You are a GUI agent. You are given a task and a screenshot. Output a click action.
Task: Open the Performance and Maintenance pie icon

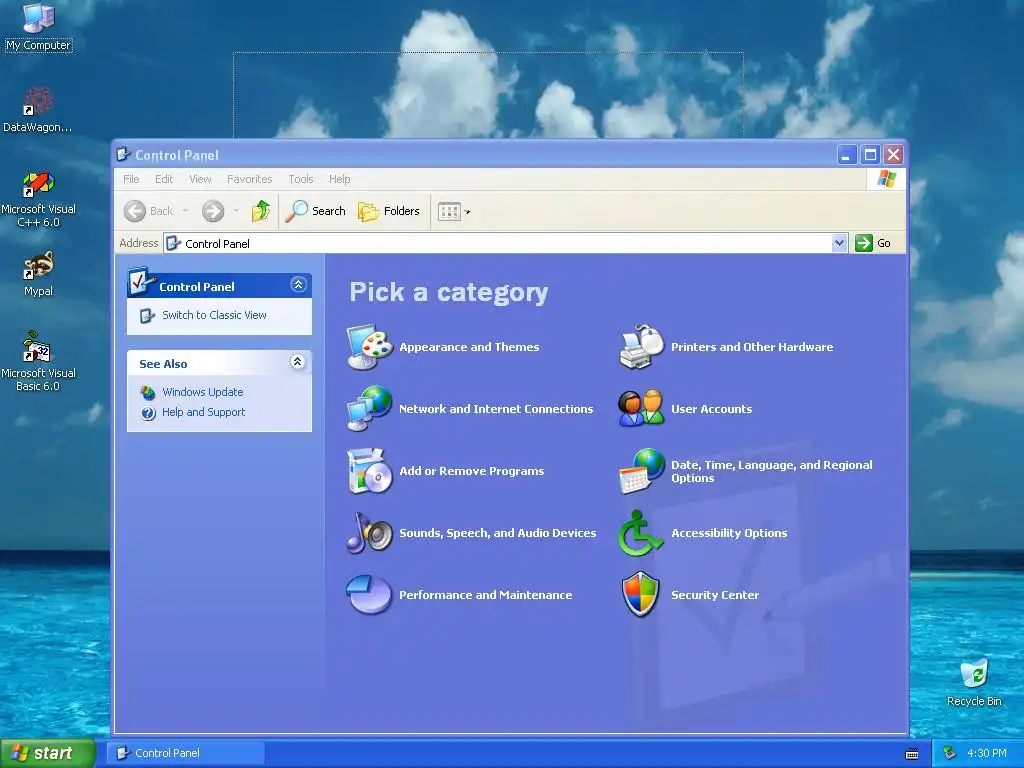click(370, 594)
